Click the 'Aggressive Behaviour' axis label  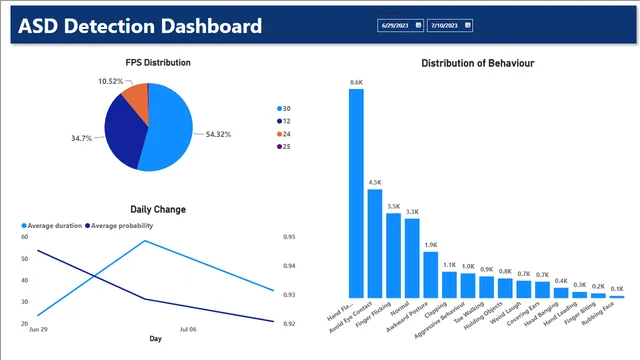coord(440,320)
